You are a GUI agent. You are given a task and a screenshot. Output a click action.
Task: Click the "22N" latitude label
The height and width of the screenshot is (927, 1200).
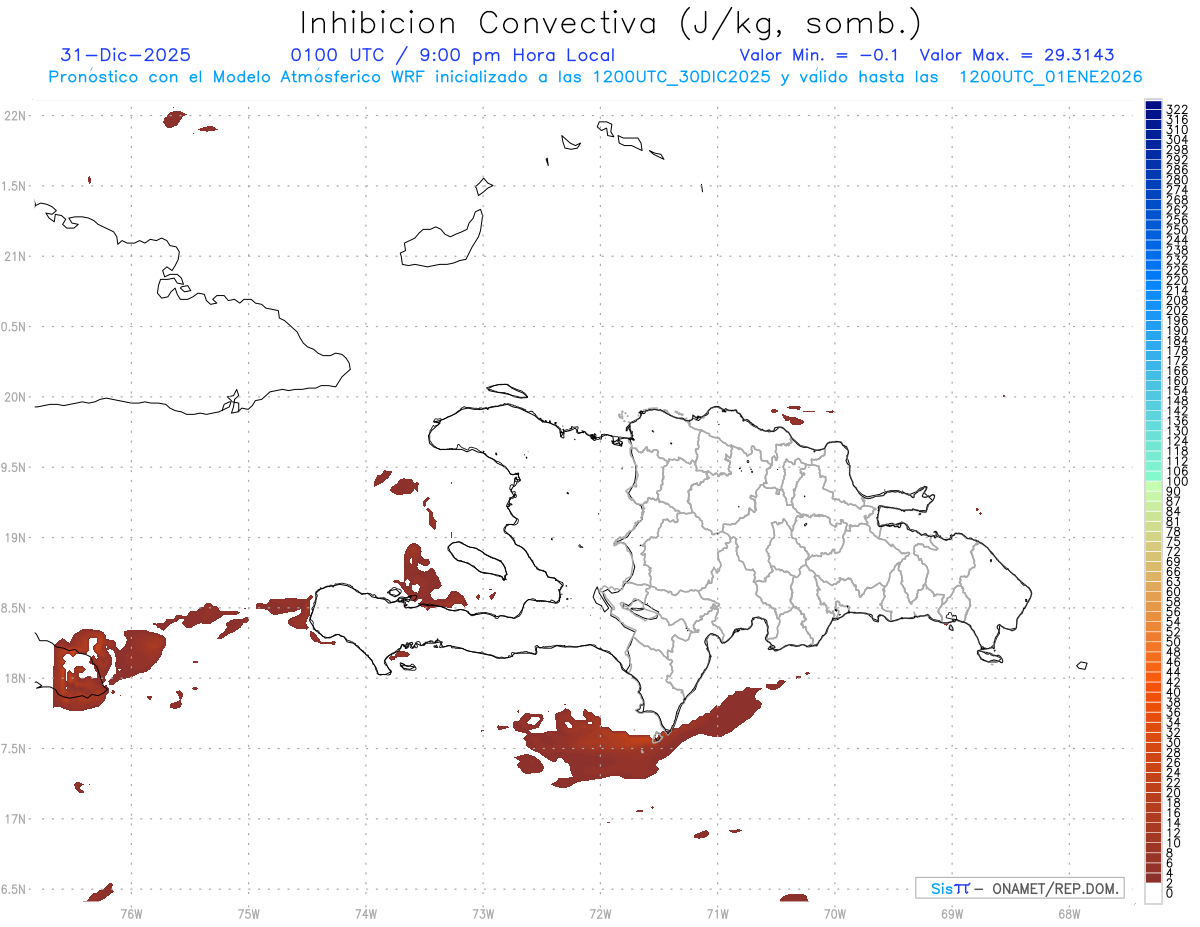15,116
